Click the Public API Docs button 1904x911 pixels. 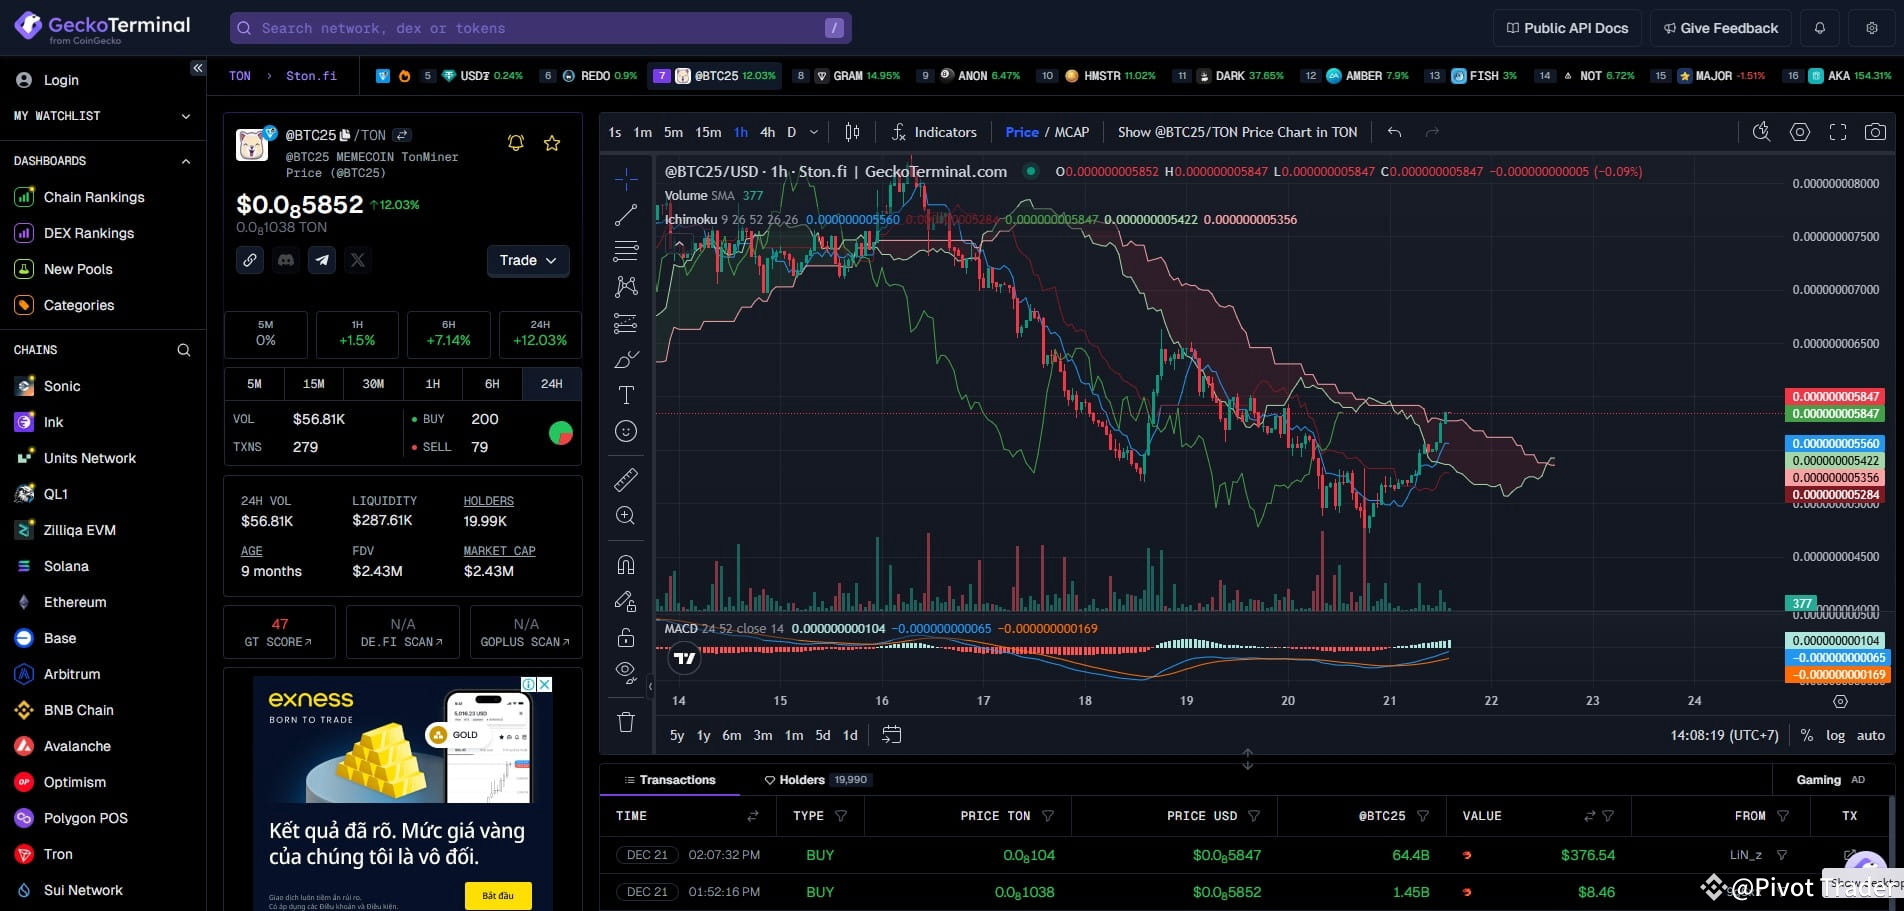1567,28
